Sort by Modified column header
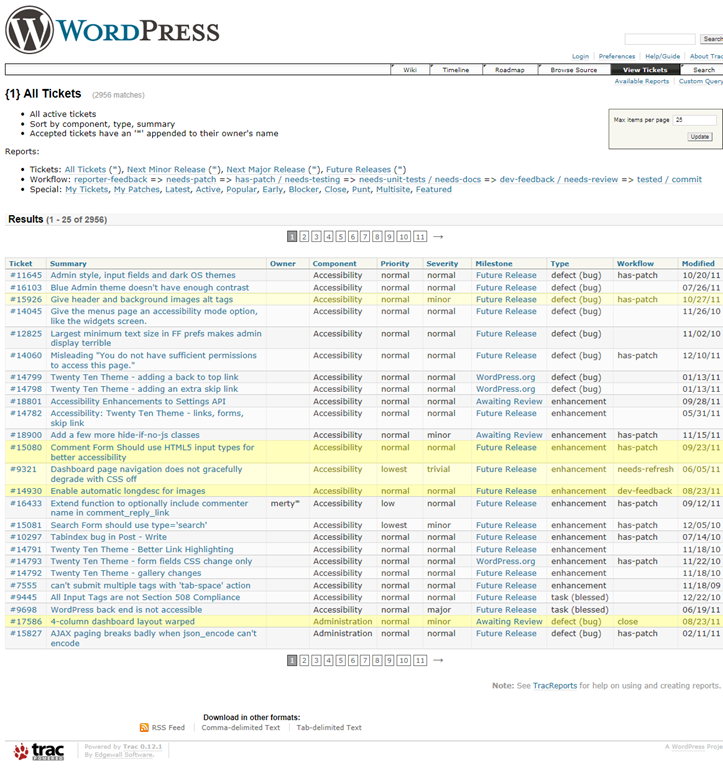The image size is (723, 768). 698,264
